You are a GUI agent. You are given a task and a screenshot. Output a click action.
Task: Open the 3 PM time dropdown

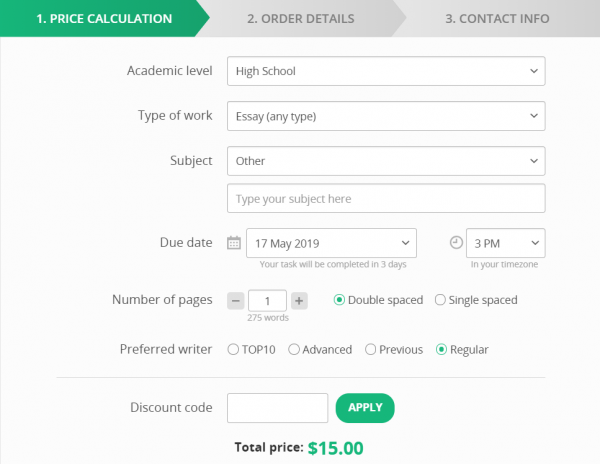point(505,243)
